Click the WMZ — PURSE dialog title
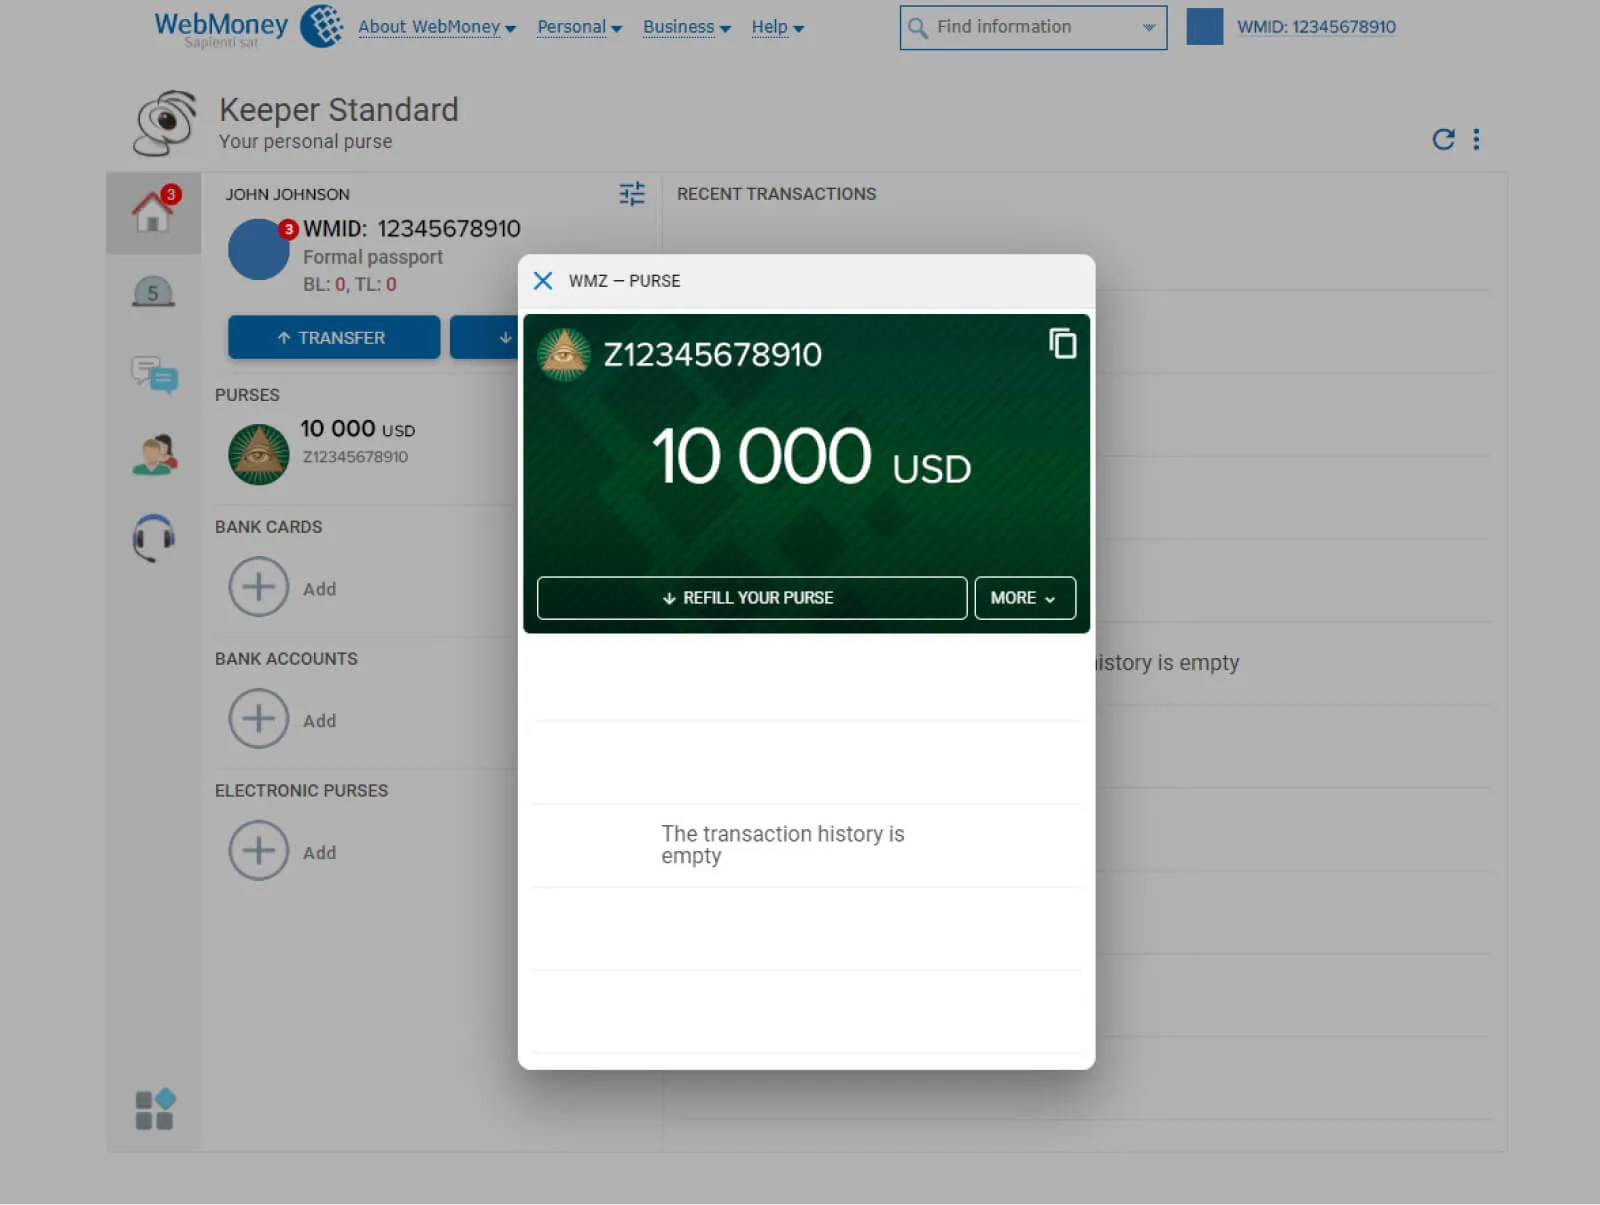This screenshot has height=1205, width=1600. coord(624,281)
